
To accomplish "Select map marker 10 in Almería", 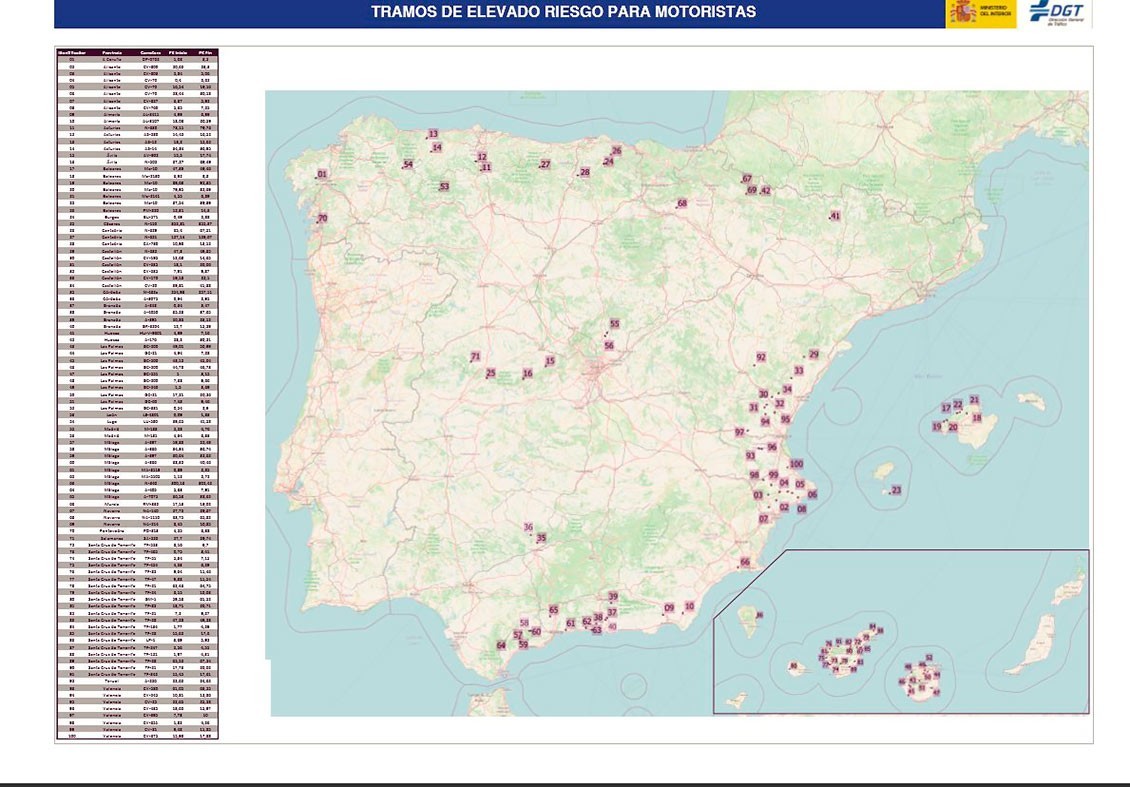I will point(690,607).
